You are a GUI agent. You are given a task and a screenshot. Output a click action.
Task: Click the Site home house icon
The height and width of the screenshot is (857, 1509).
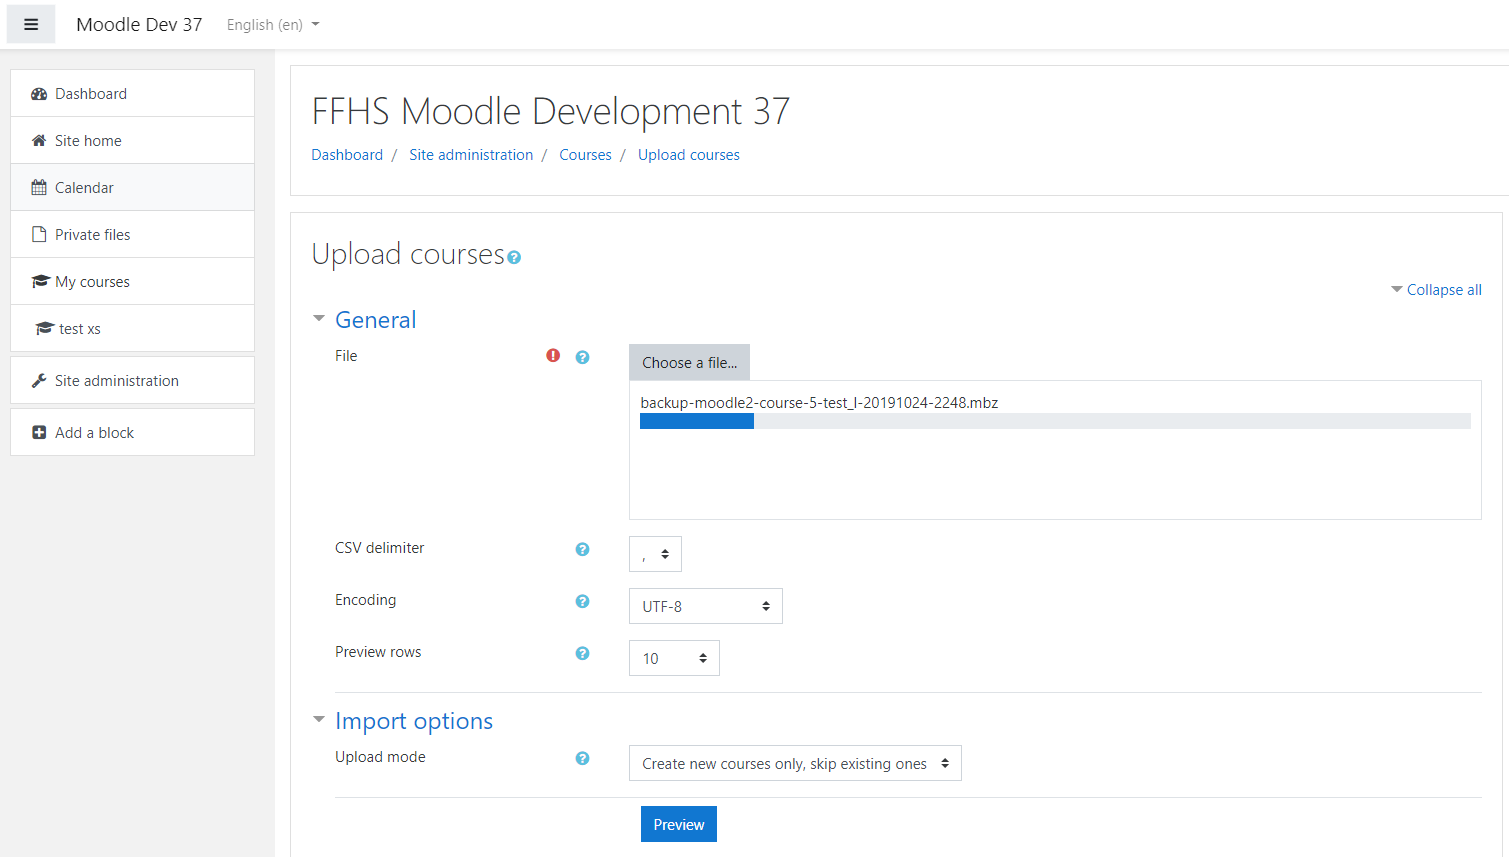click(x=39, y=141)
